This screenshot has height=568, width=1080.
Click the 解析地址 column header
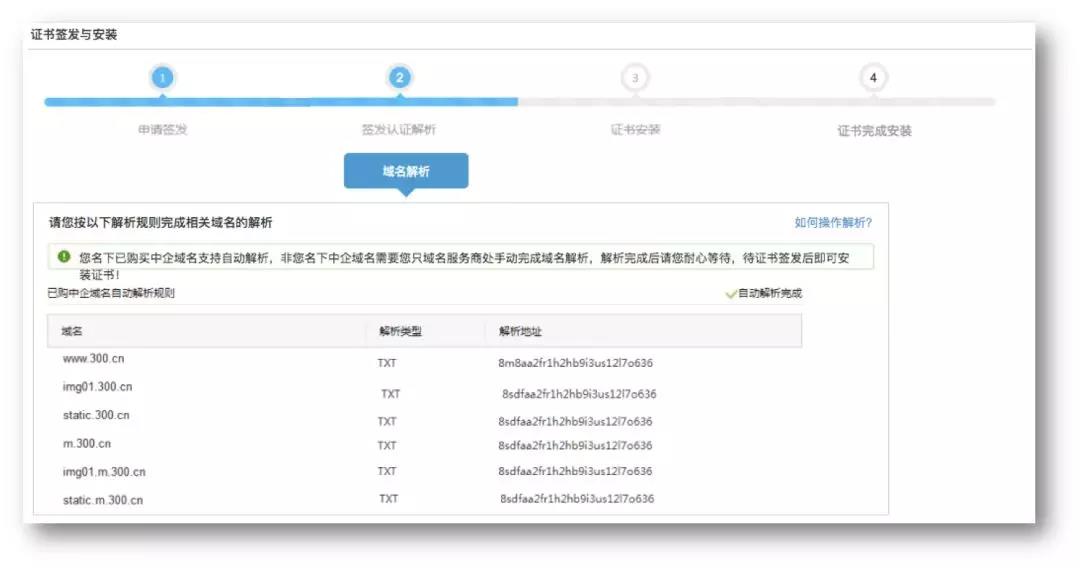[x=520, y=331]
